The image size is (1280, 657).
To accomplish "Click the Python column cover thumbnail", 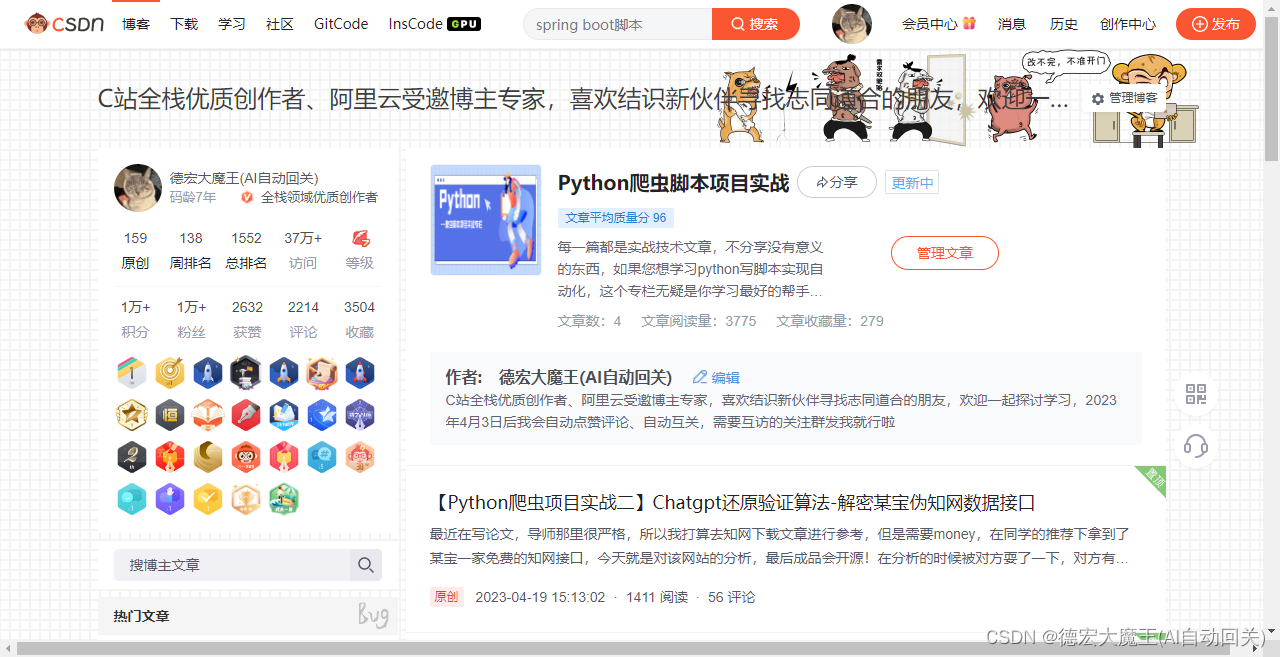I will point(485,220).
